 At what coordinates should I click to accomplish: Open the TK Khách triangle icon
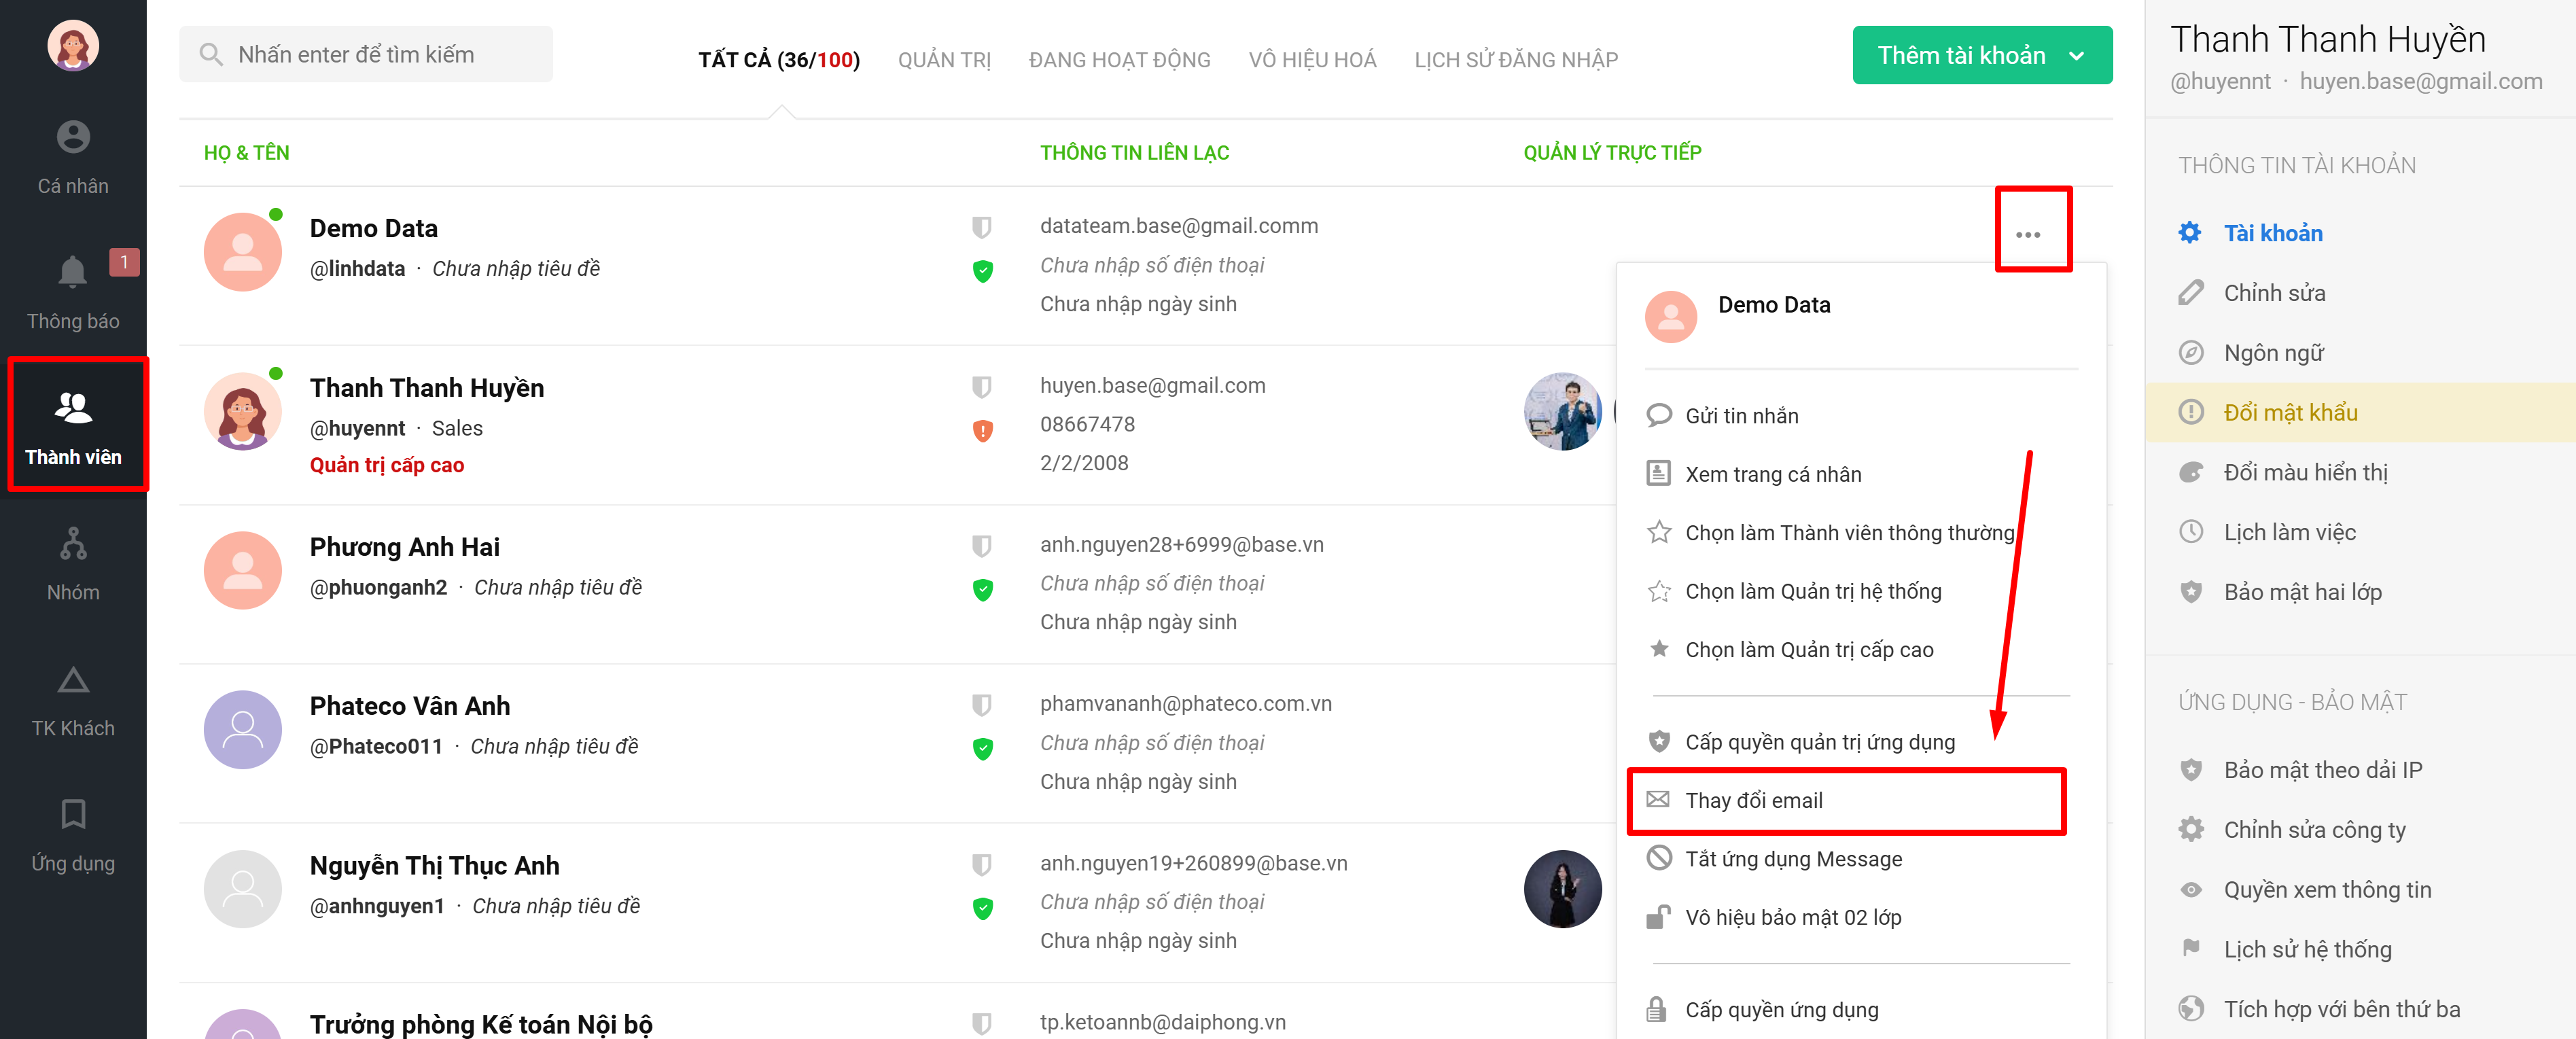tap(73, 681)
